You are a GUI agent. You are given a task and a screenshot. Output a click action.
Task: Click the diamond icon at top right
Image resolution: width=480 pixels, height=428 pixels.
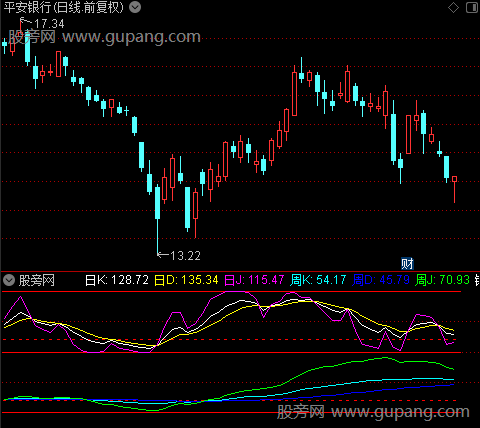453,7
